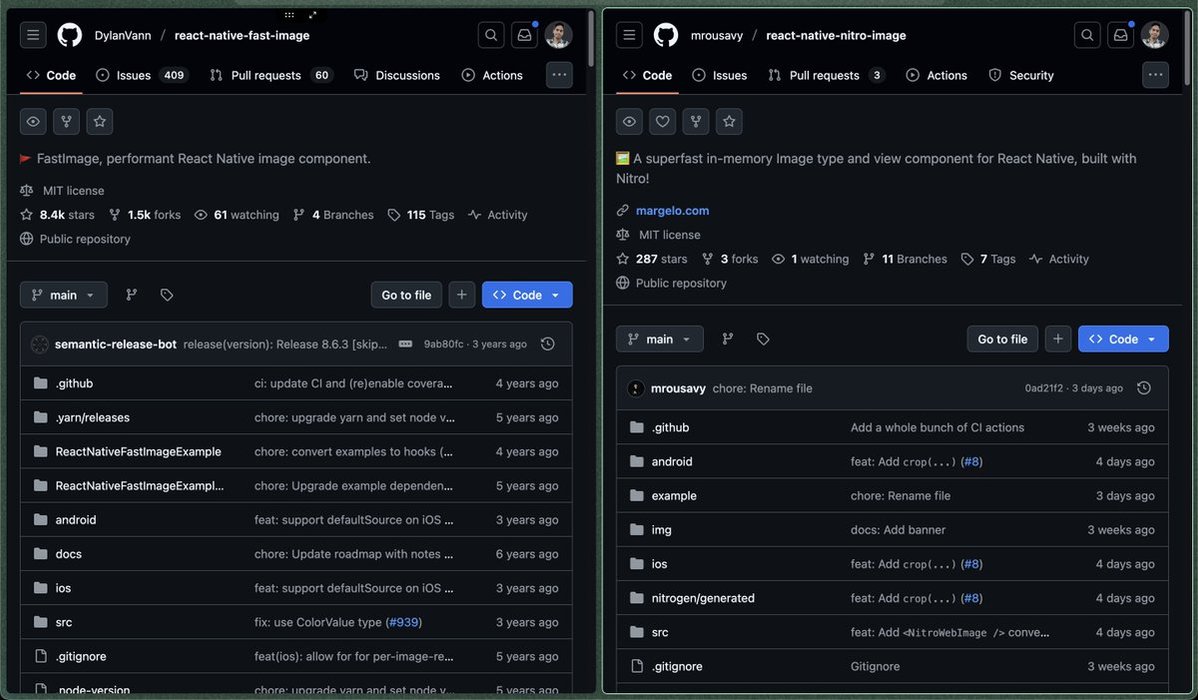Click 11 Branches in nitro-image
Image resolution: width=1198 pixels, height=700 pixels.
point(905,259)
